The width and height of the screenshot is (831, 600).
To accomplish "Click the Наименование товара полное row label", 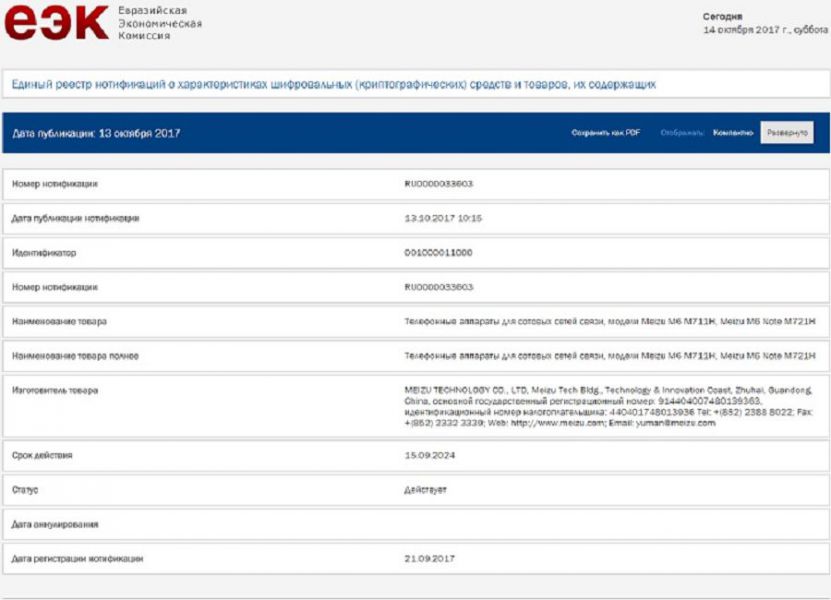I will [x=75, y=356].
